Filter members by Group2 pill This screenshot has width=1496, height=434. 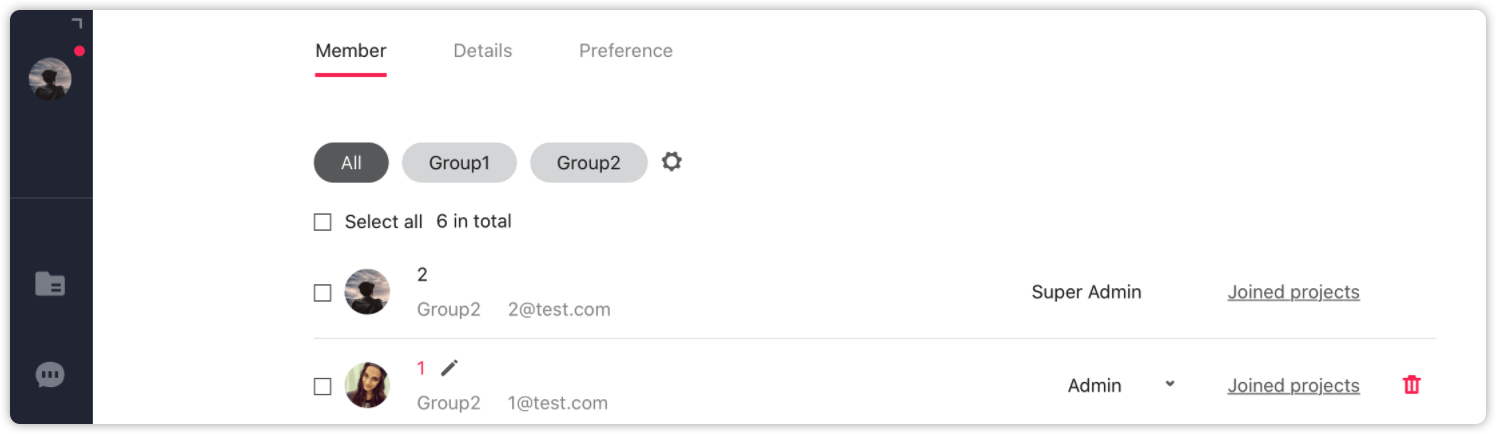click(589, 163)
